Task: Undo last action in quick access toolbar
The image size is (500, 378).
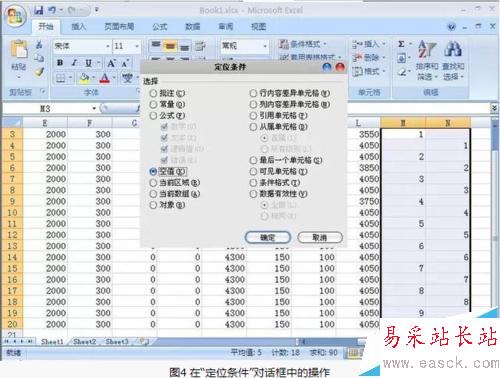Action: coord(52,10)
